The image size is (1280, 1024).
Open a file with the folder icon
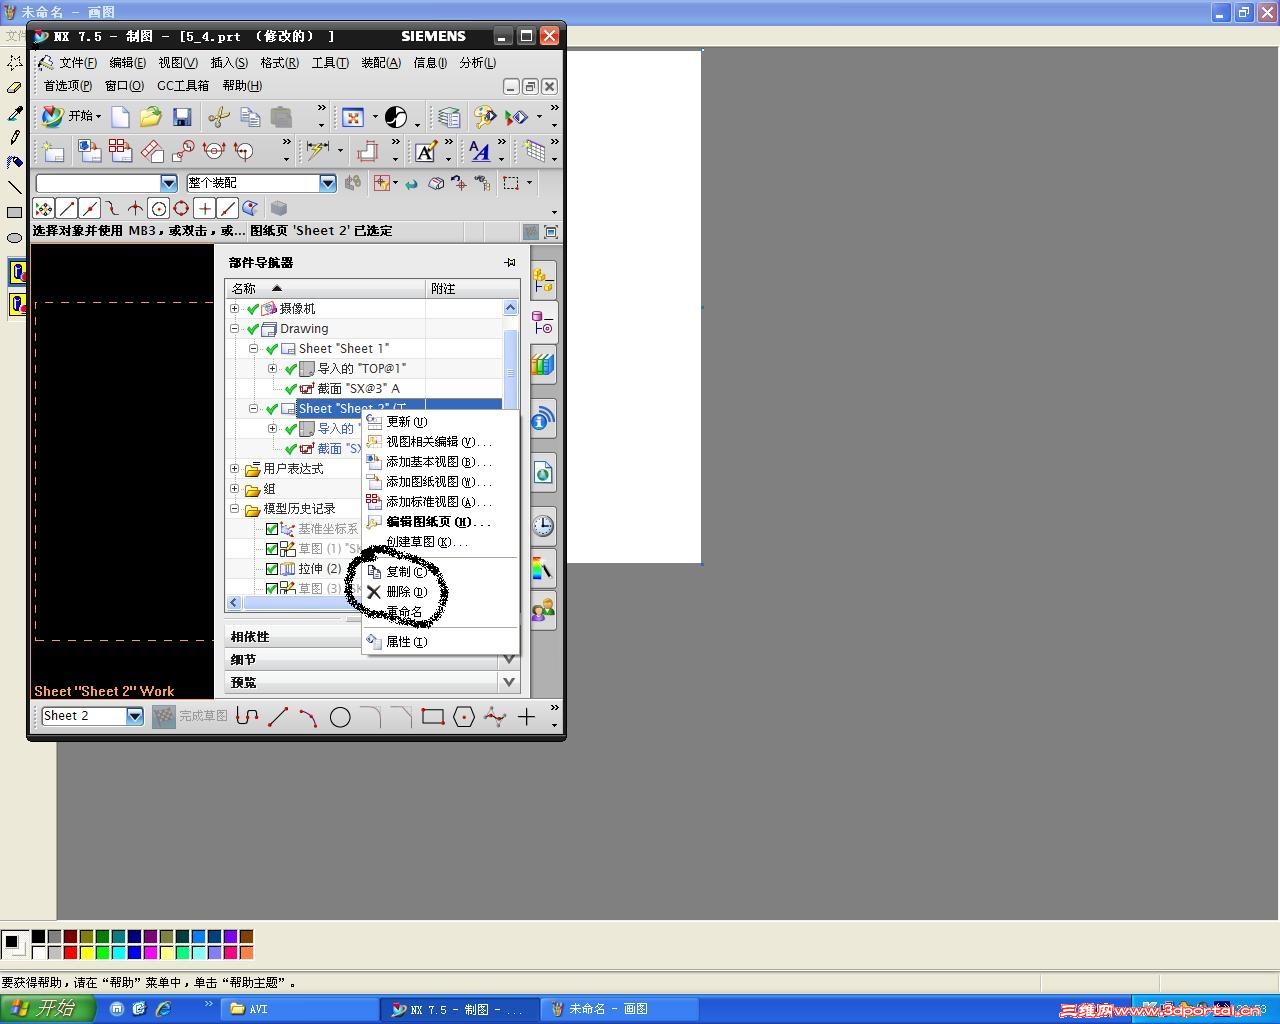[150, 117]
